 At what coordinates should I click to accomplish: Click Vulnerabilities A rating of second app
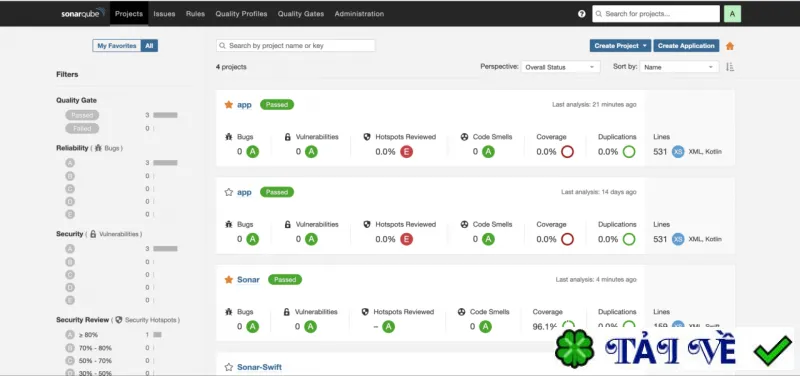pos(311,239)
